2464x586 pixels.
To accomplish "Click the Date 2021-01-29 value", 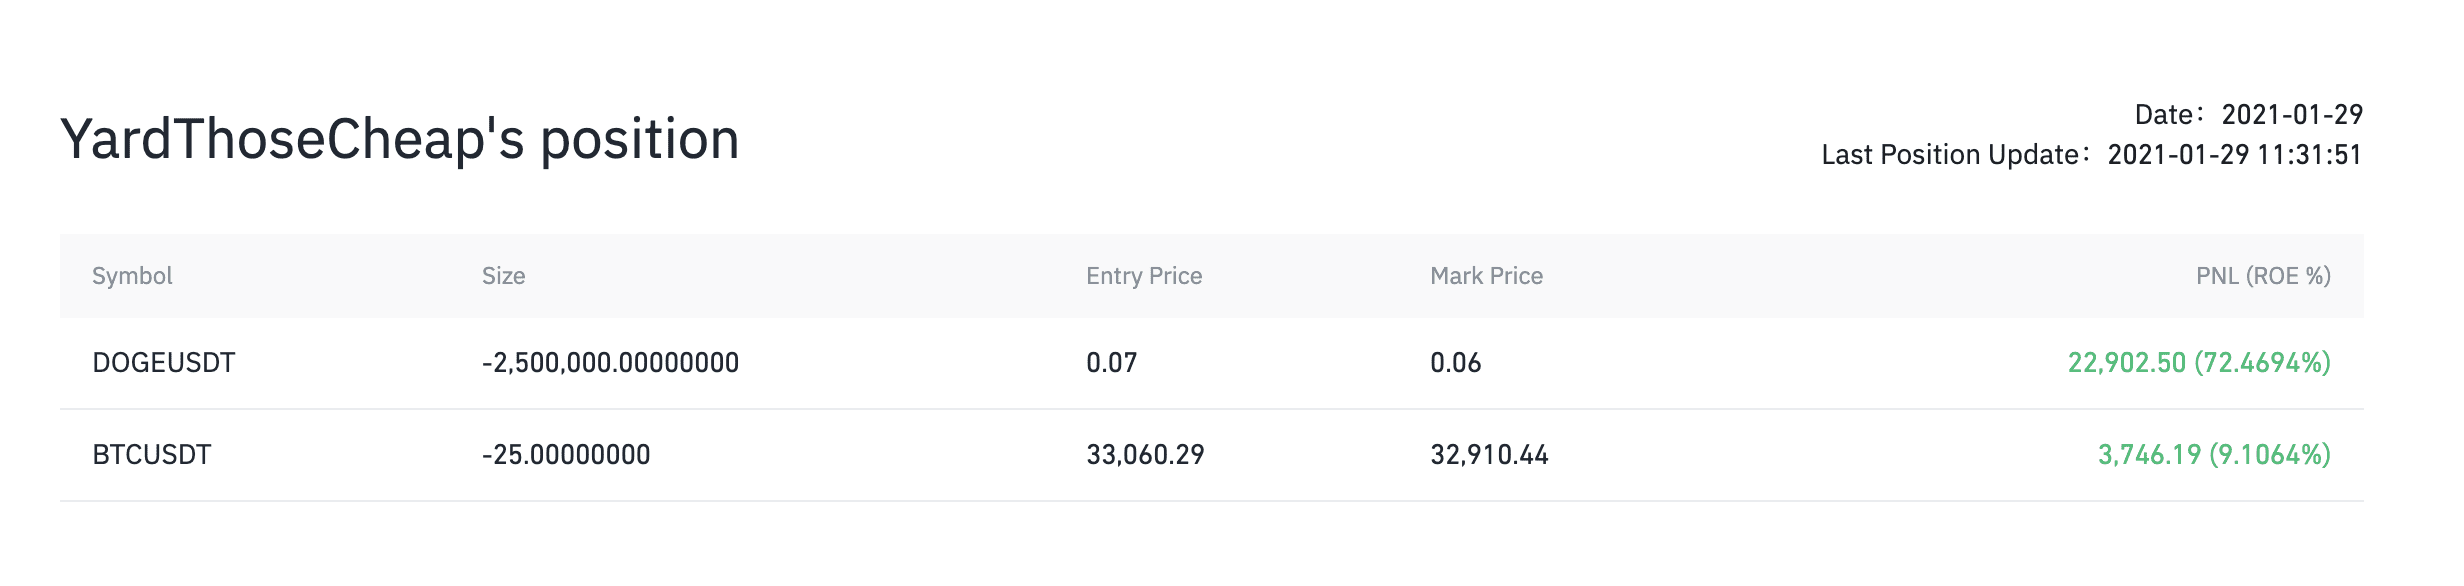I will coord(2292,115).
